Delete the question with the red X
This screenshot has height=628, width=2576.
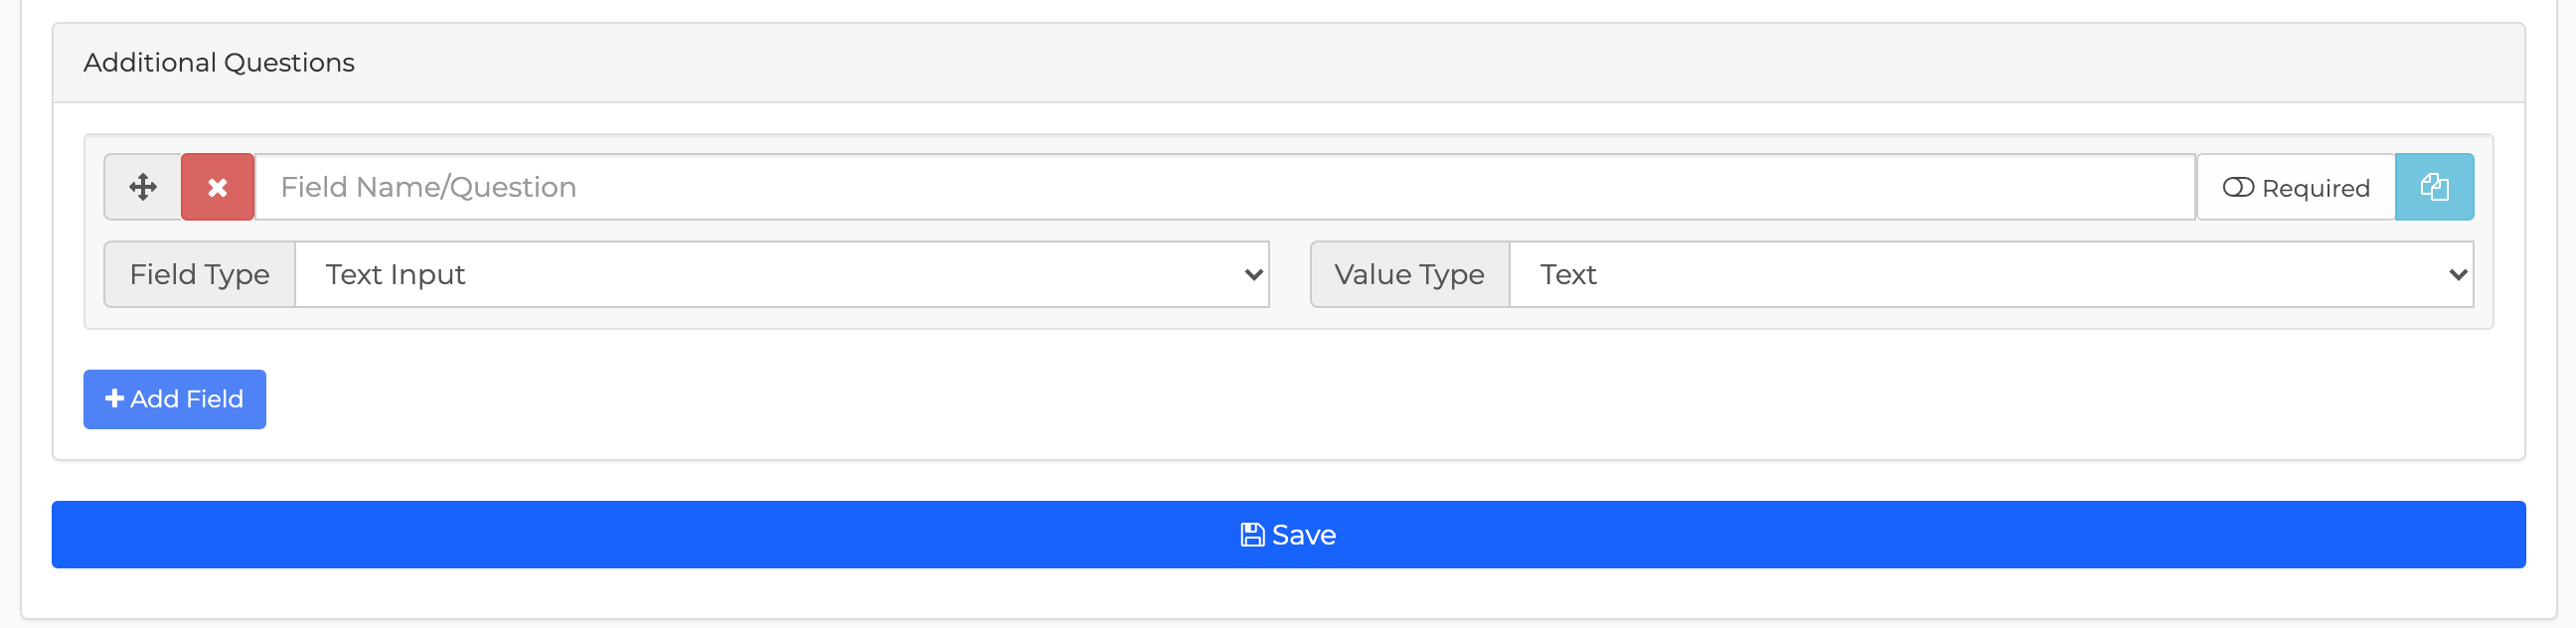point(217,187)
